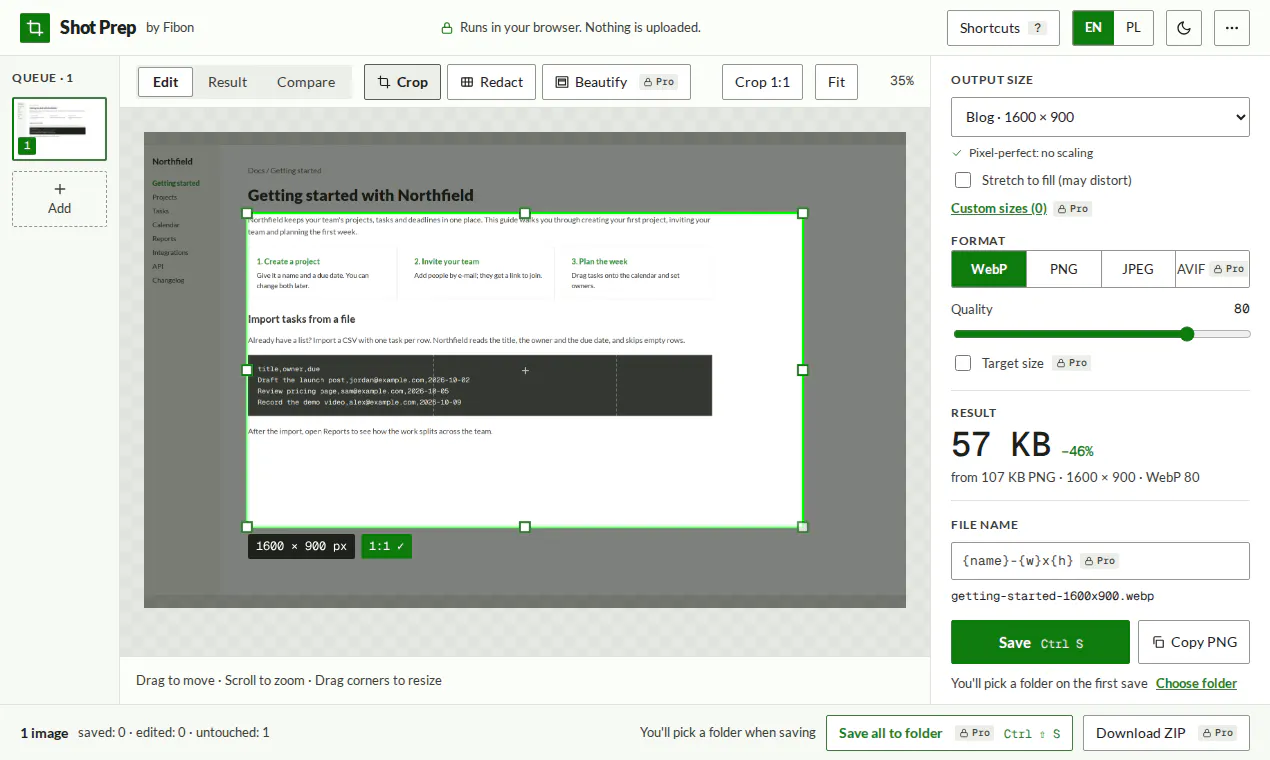Image resolution: width=1270 pixels, height=760 pixels.
Task: Click the file name pattern field
Action: tap(1100, 561)
